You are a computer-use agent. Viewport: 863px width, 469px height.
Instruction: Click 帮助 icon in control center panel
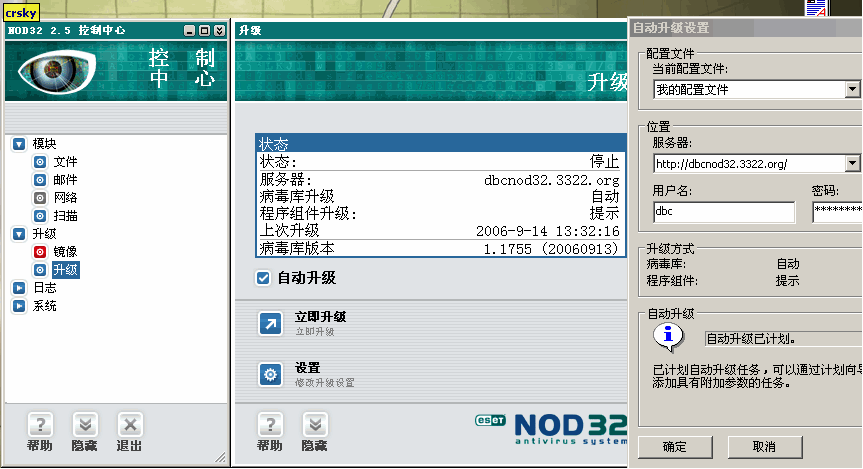click(40, 424)
